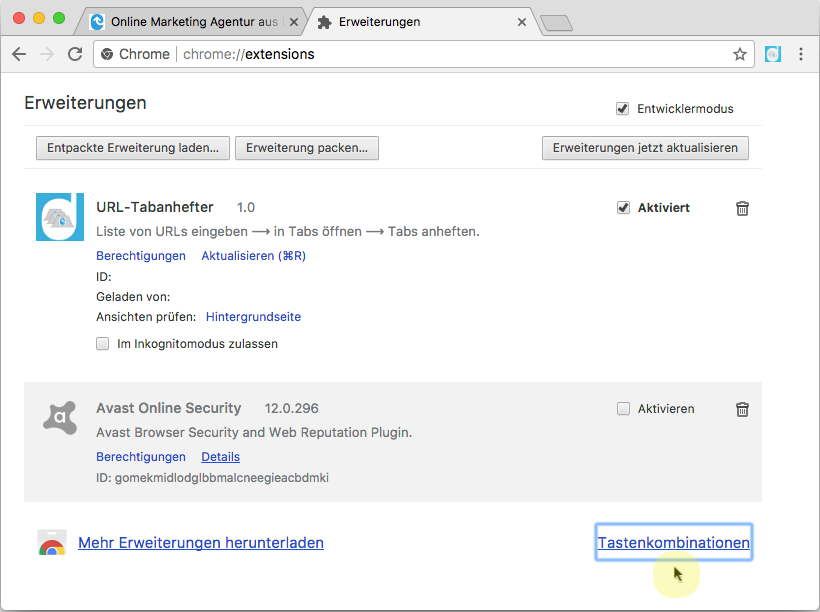Click Entpackte Erweiterung laden button
The image size is (820, 612).
coord(133,148)
